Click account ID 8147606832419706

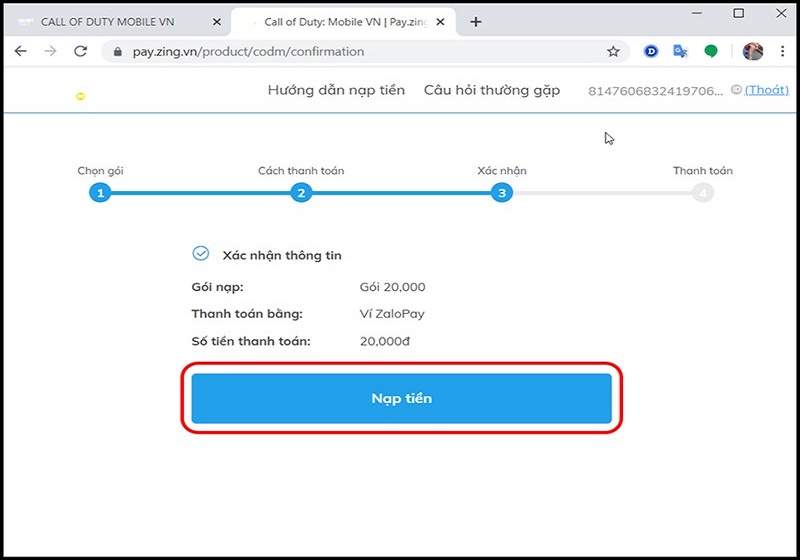click(x=655, y=91)
